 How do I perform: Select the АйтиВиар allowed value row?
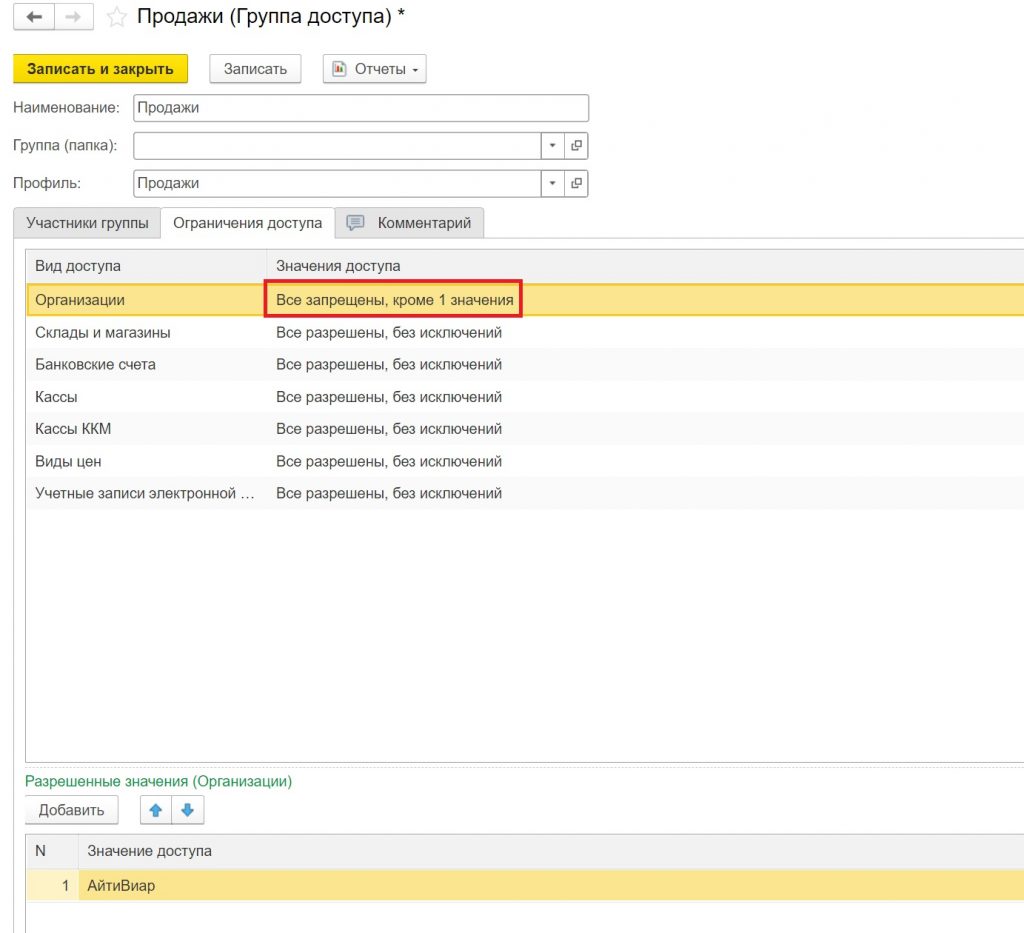[525, 886]
